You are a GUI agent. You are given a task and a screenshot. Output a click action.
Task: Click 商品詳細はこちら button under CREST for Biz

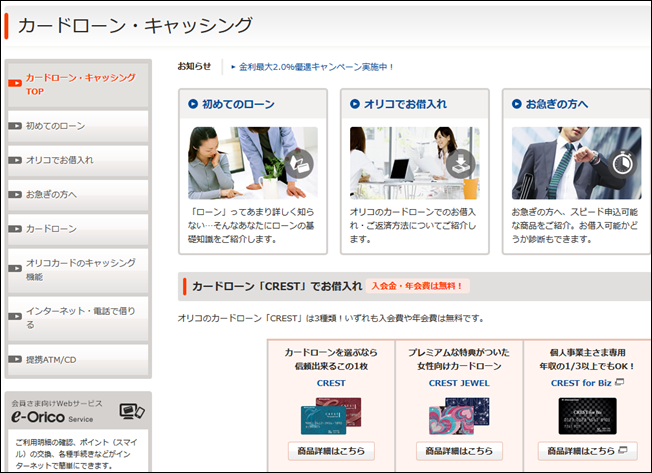tap(587, 451)
